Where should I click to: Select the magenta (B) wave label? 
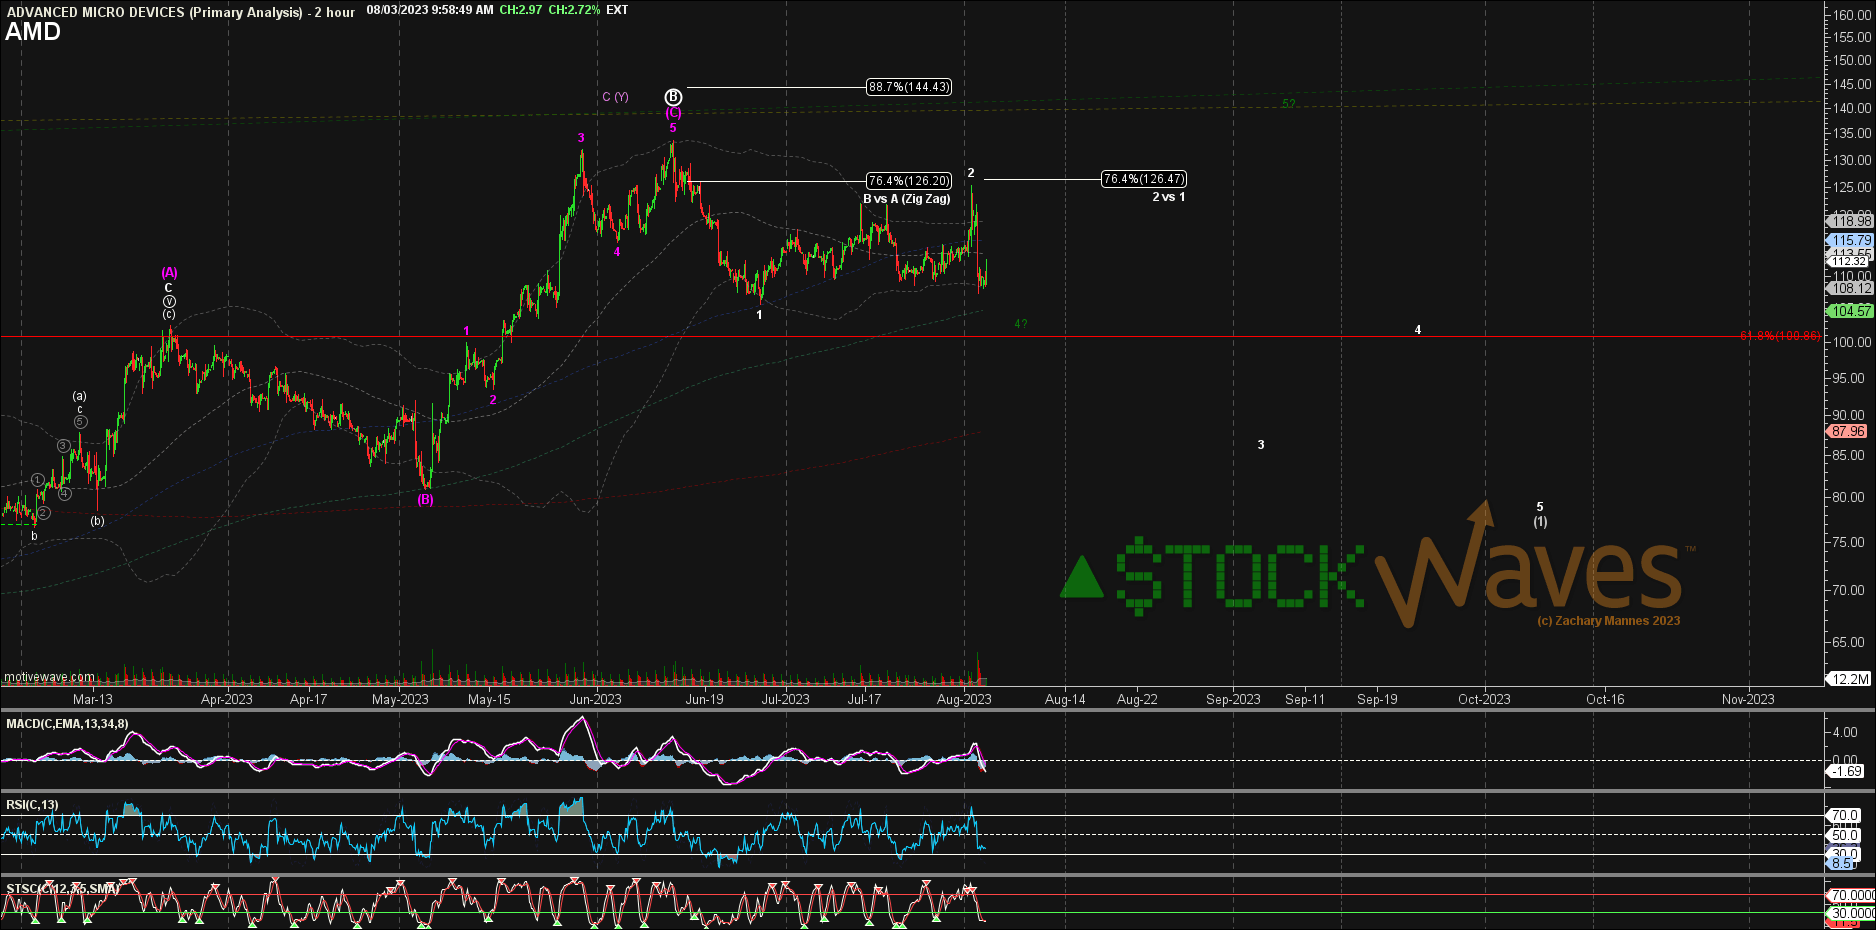pyautogui.click(x=426, y=499)
